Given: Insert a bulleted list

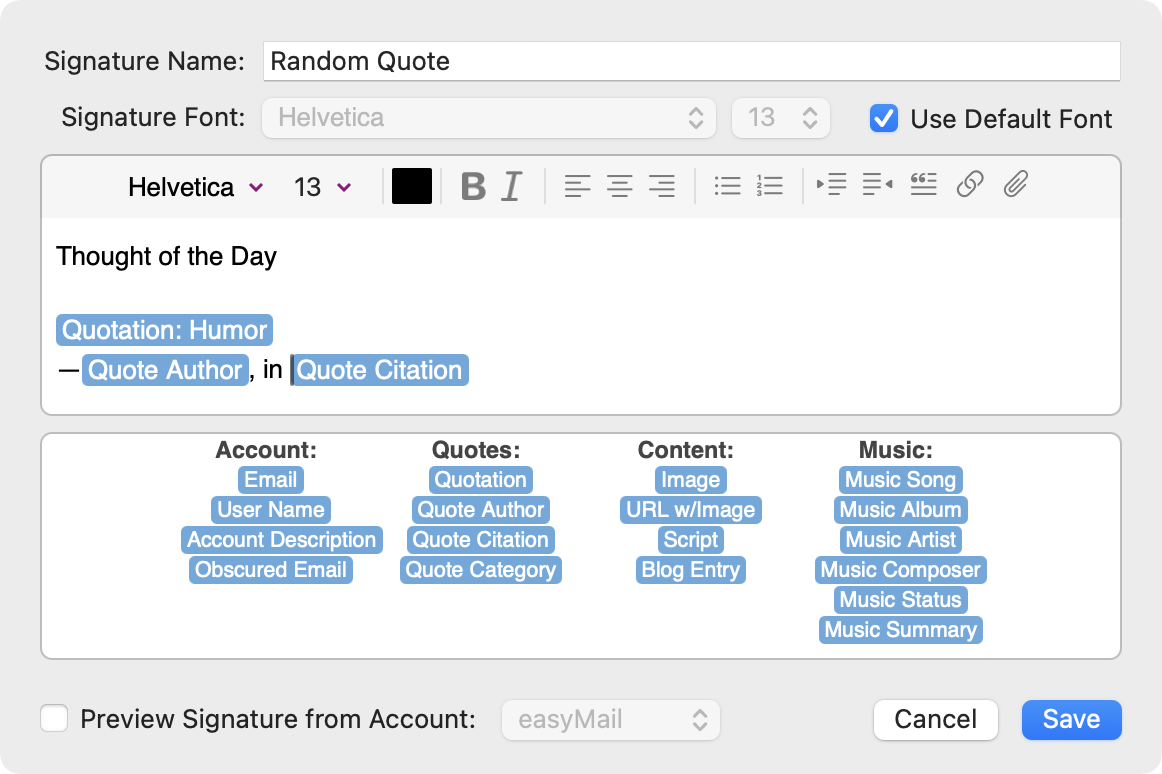Looking at the screenshot, I should [727, 186].
